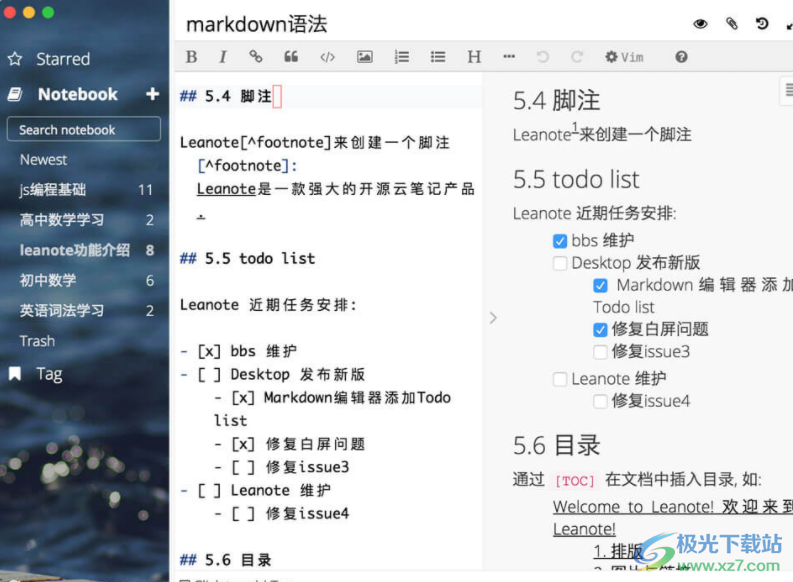Image resolution: width=793 pixels, height=582 pixels.
Task: Apply italic formatting with the I icon
Action: tap(223, 57)
